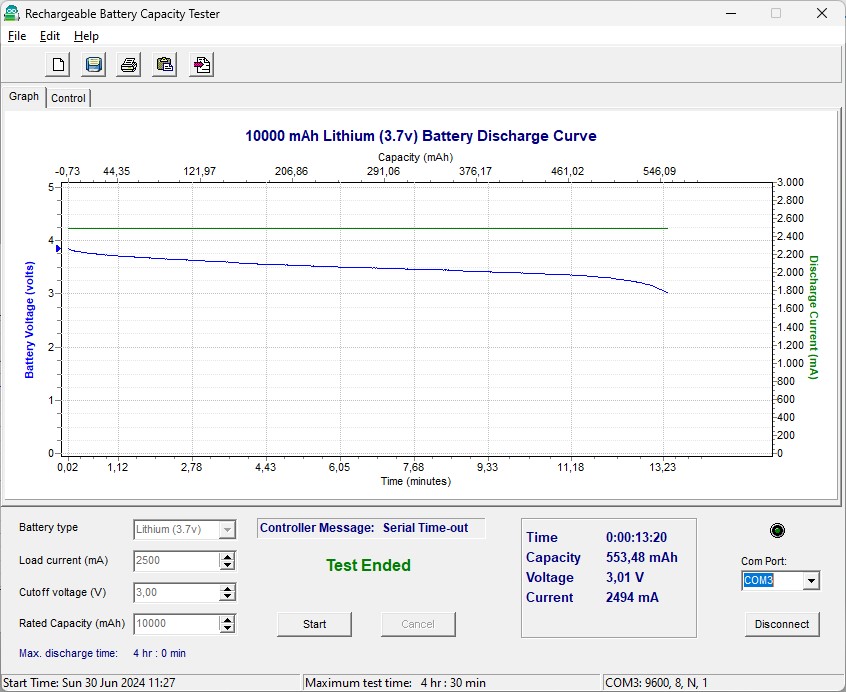Click the Disconnect button
The height and width of the screenshot is (692, 846).
(x=782, y=624)
